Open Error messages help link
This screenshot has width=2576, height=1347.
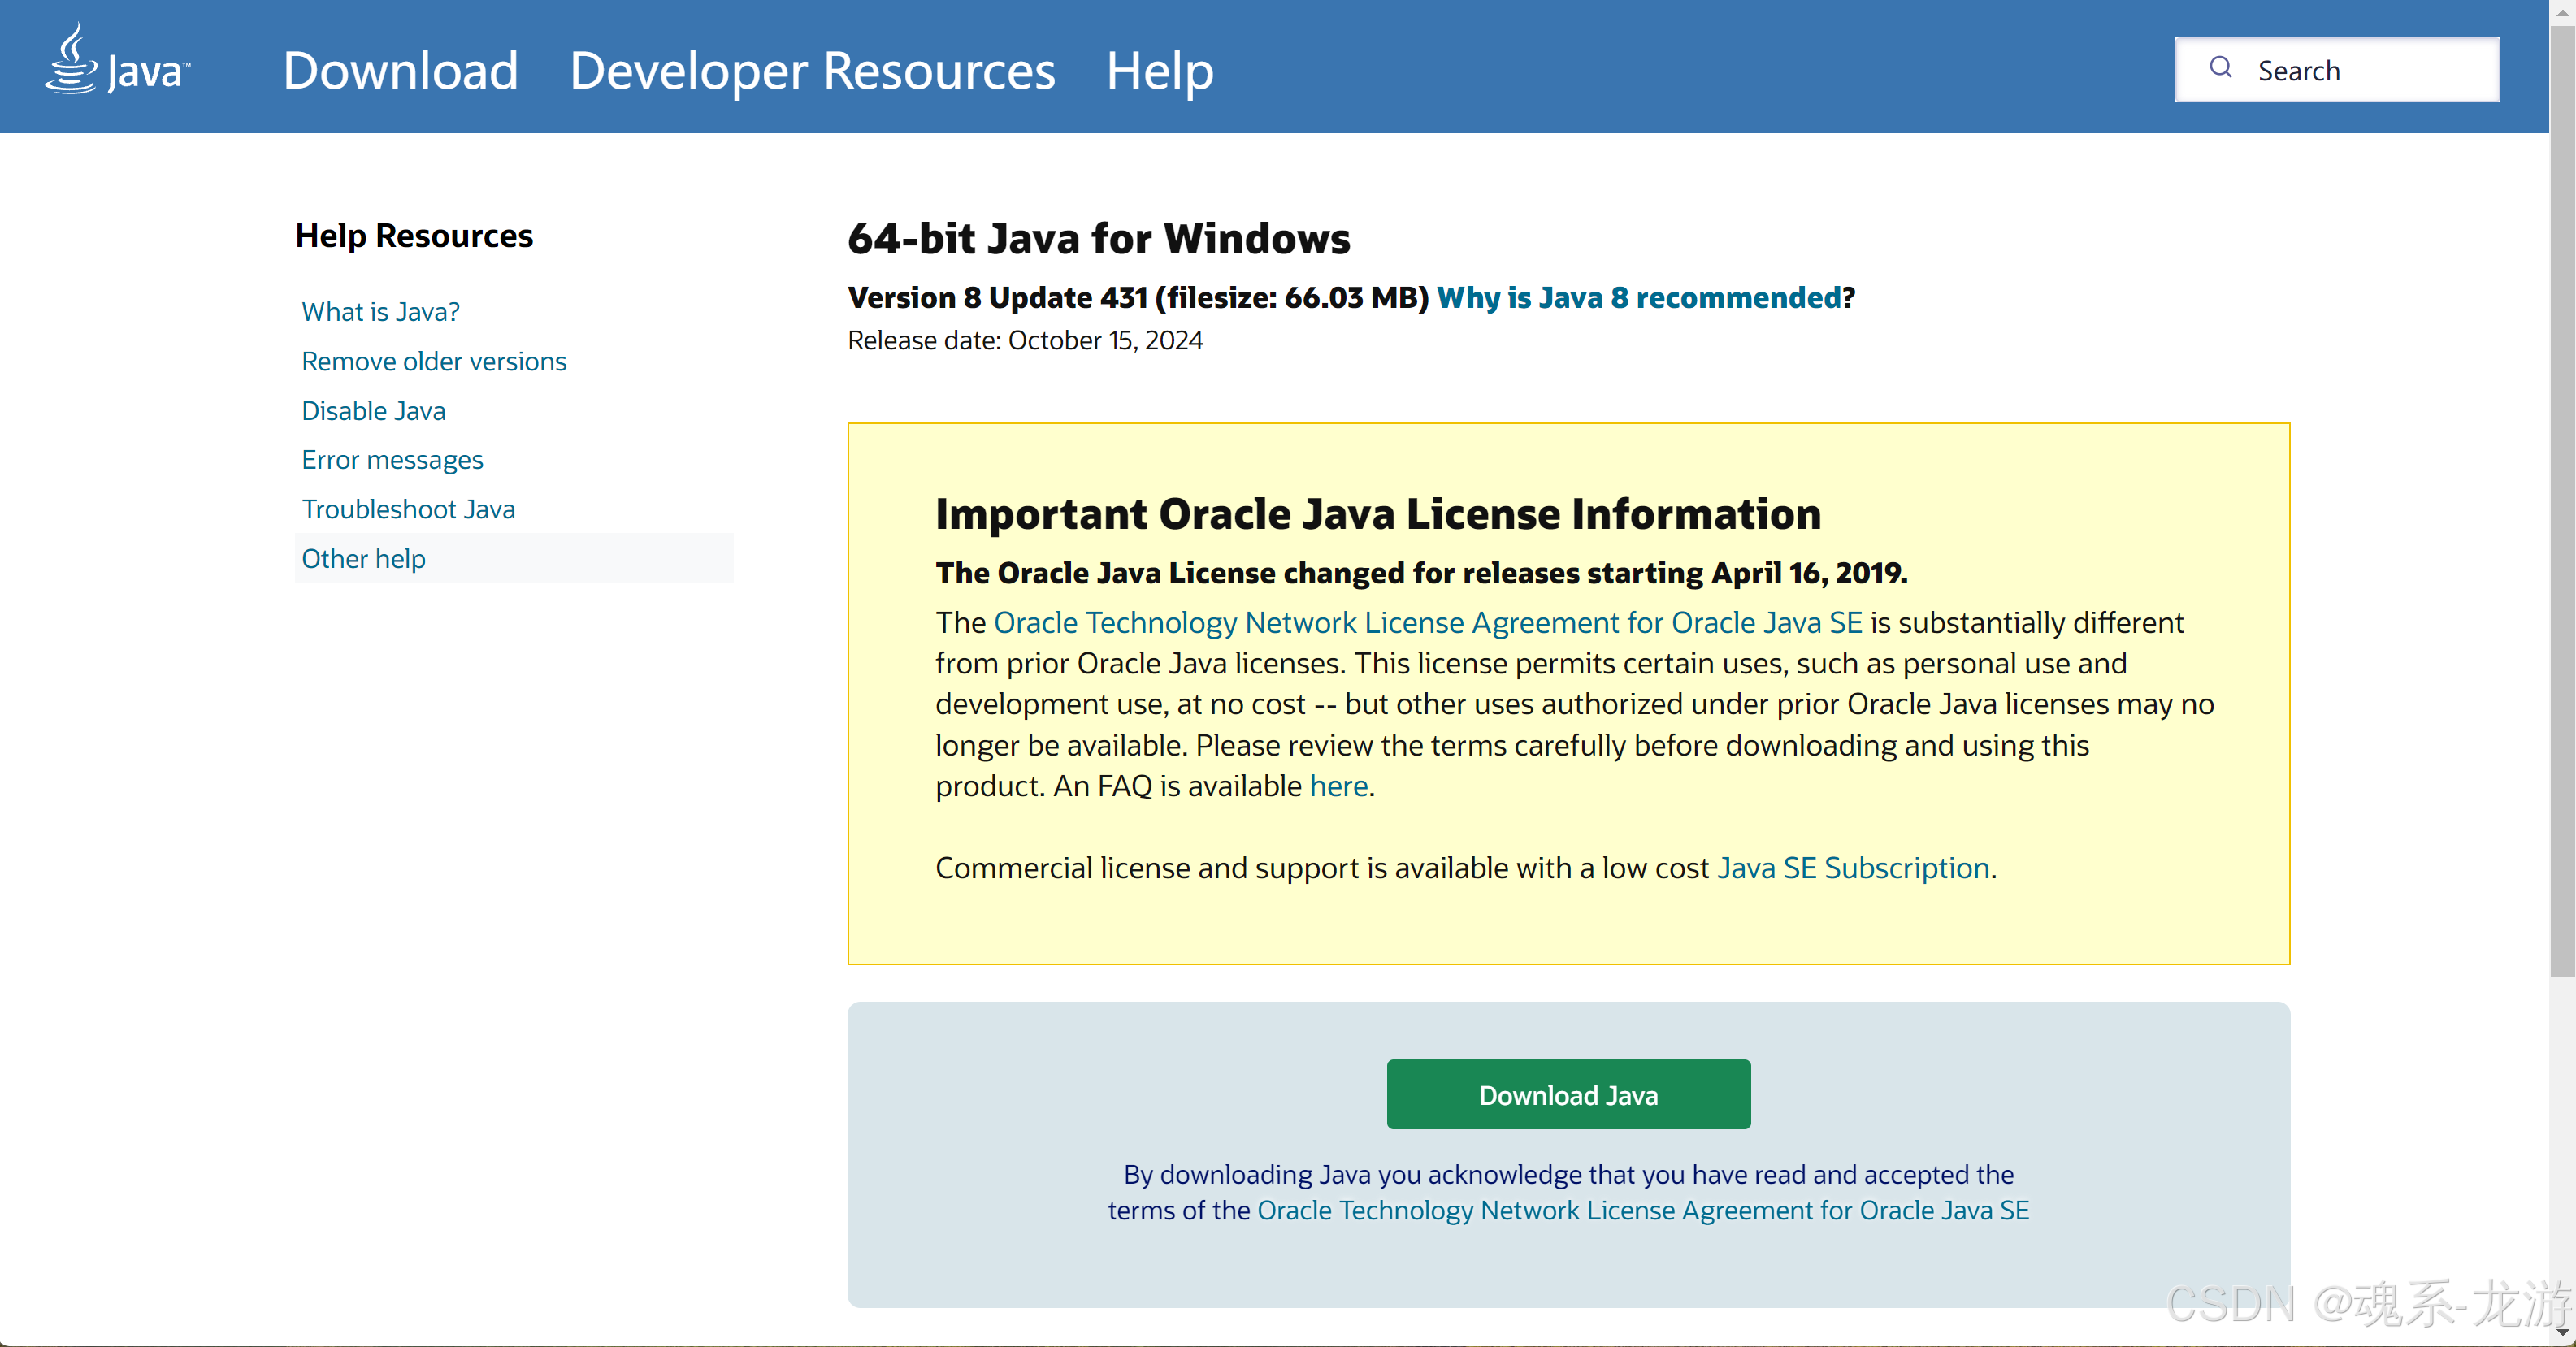392,460
